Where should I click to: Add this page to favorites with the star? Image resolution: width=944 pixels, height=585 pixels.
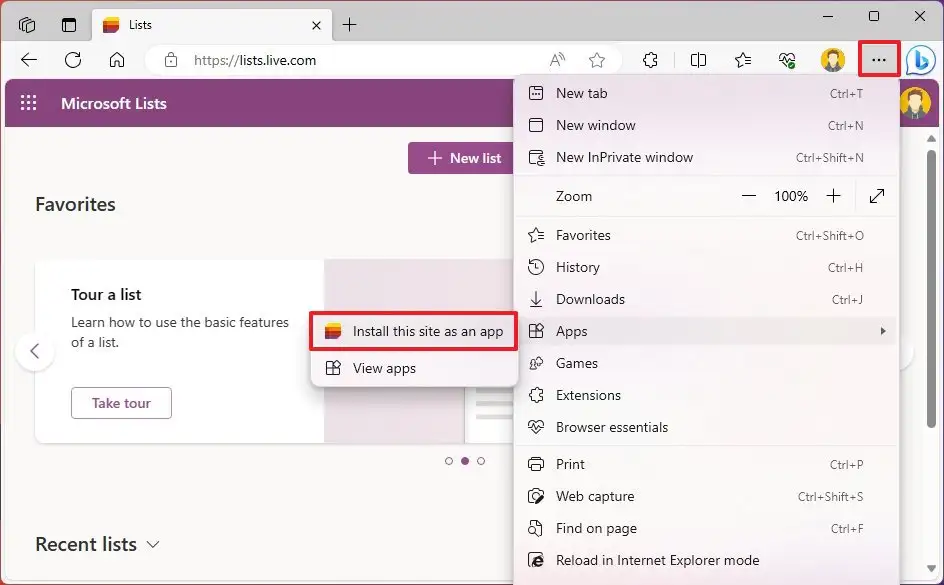pos(598,60)
